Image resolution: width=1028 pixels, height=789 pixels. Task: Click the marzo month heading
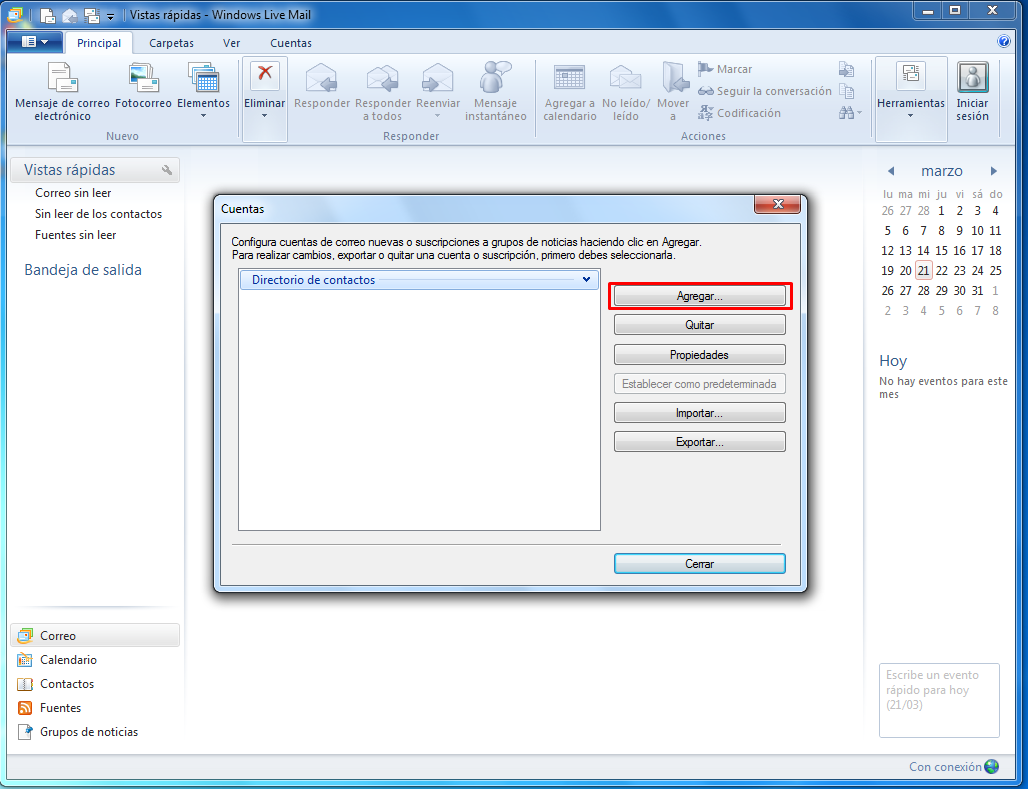[941, 171]
